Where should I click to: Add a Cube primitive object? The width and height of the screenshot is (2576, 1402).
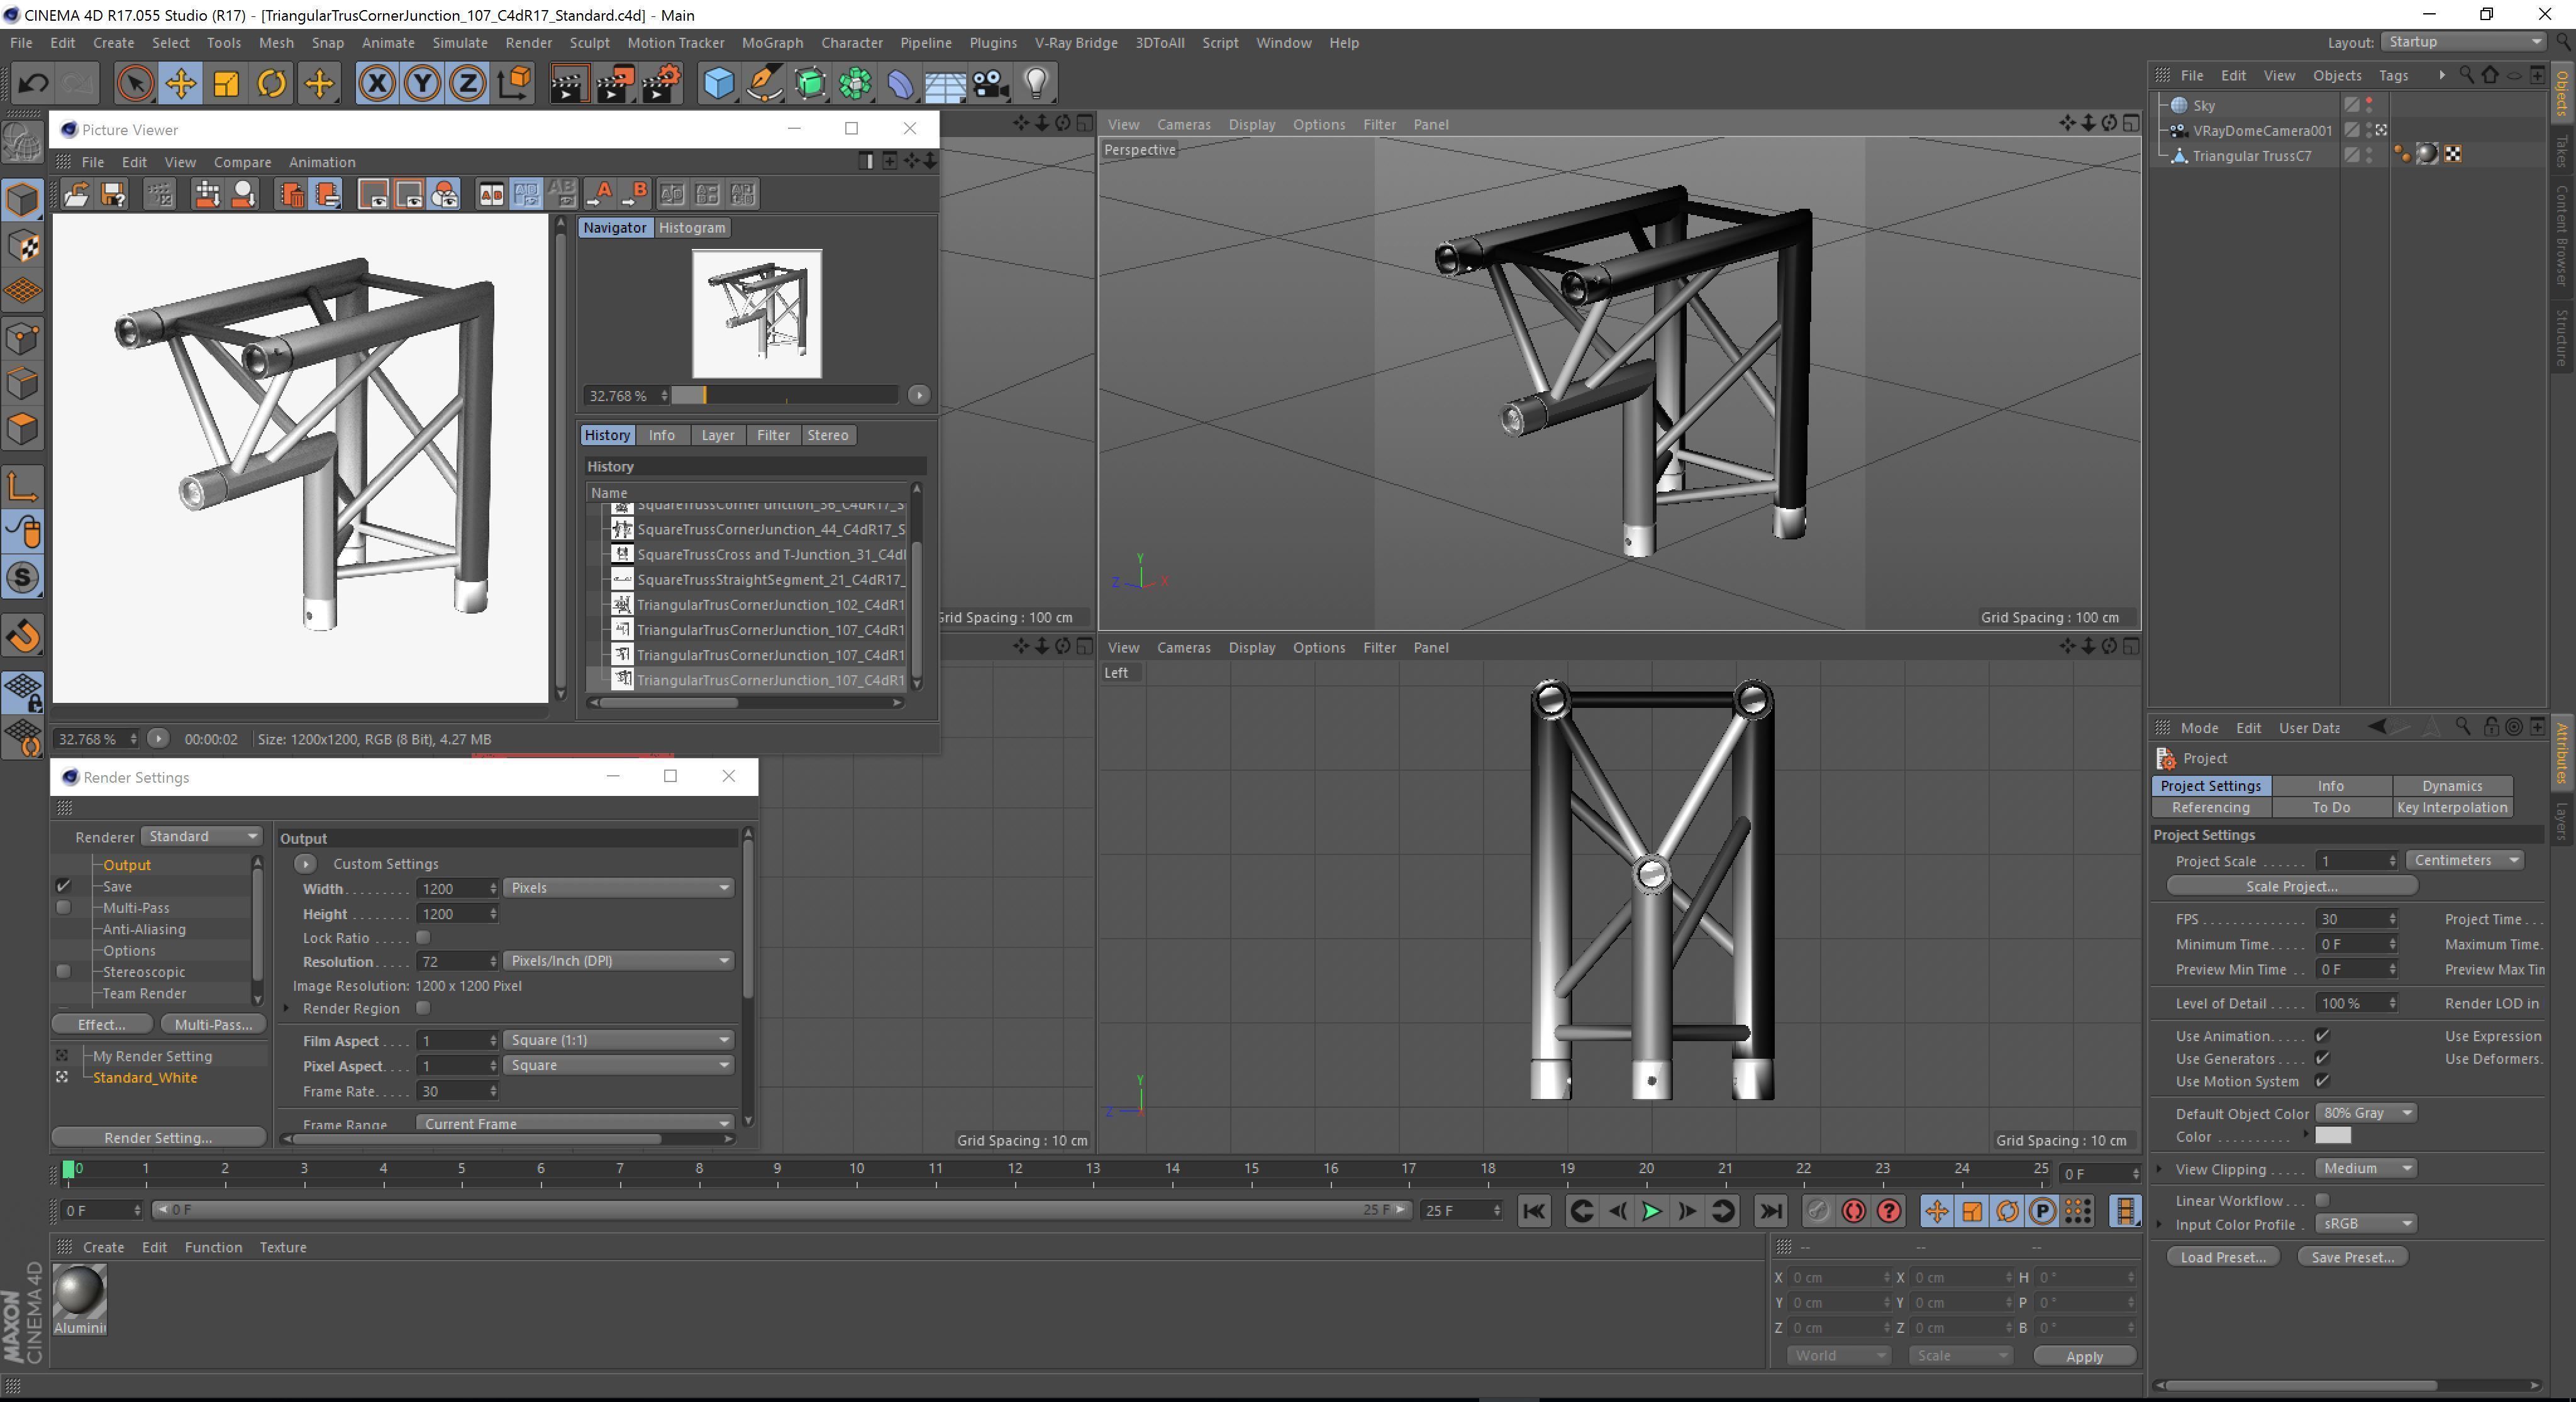pyautogui.click(x=718, y=83)
